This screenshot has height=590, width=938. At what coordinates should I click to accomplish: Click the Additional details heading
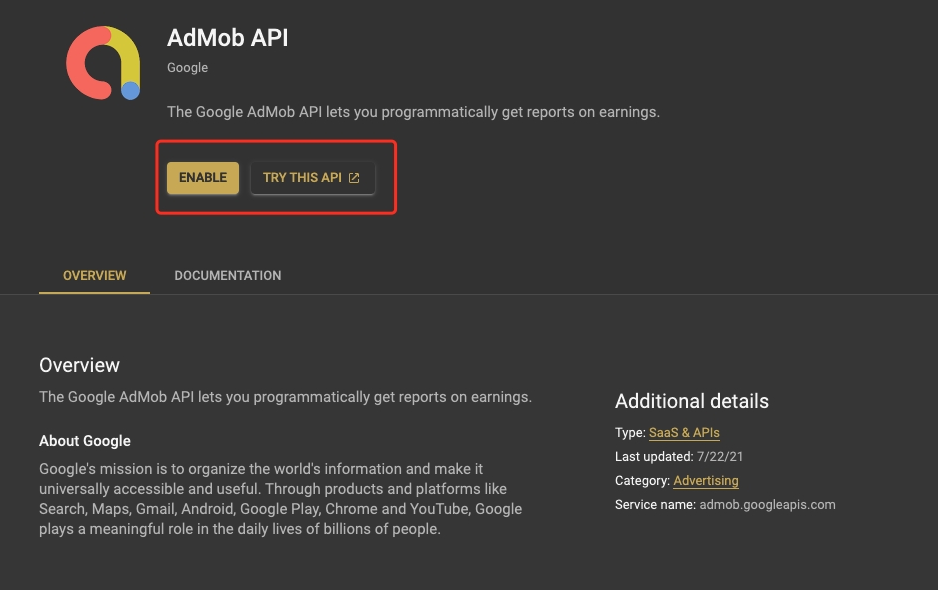pos(692,401)
